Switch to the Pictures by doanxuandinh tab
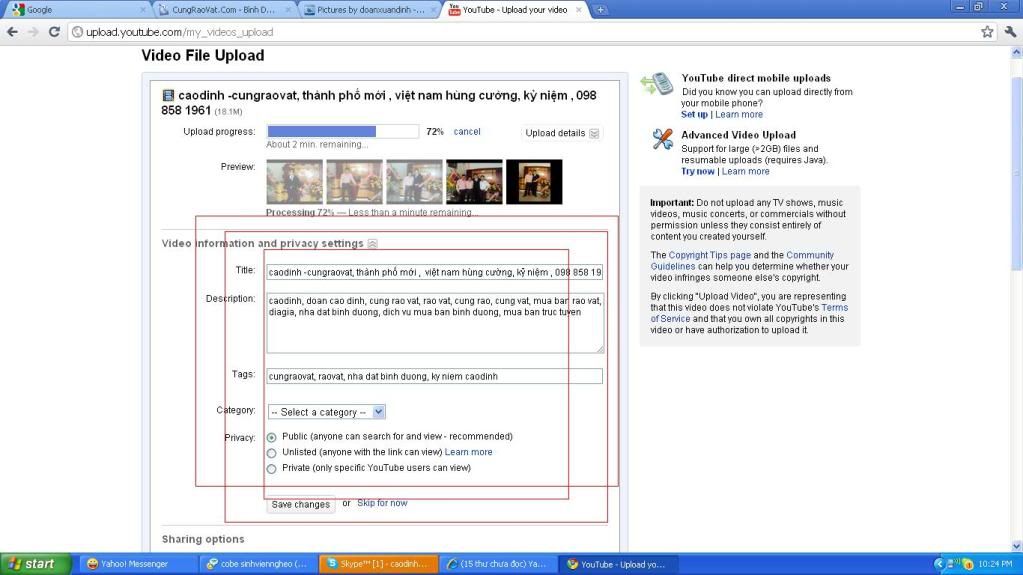This screenshot has width=1023, height=575. click(371, 10)
